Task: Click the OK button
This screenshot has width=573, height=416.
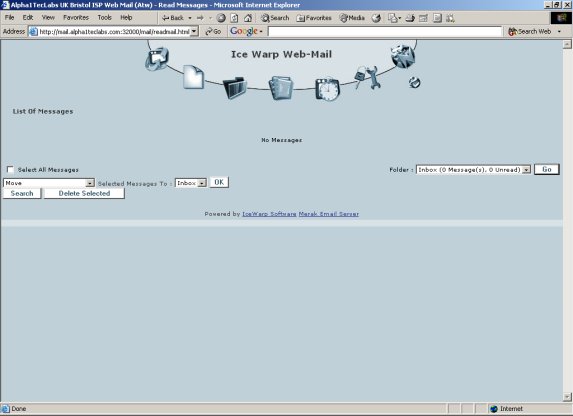Action: (219, 182)
